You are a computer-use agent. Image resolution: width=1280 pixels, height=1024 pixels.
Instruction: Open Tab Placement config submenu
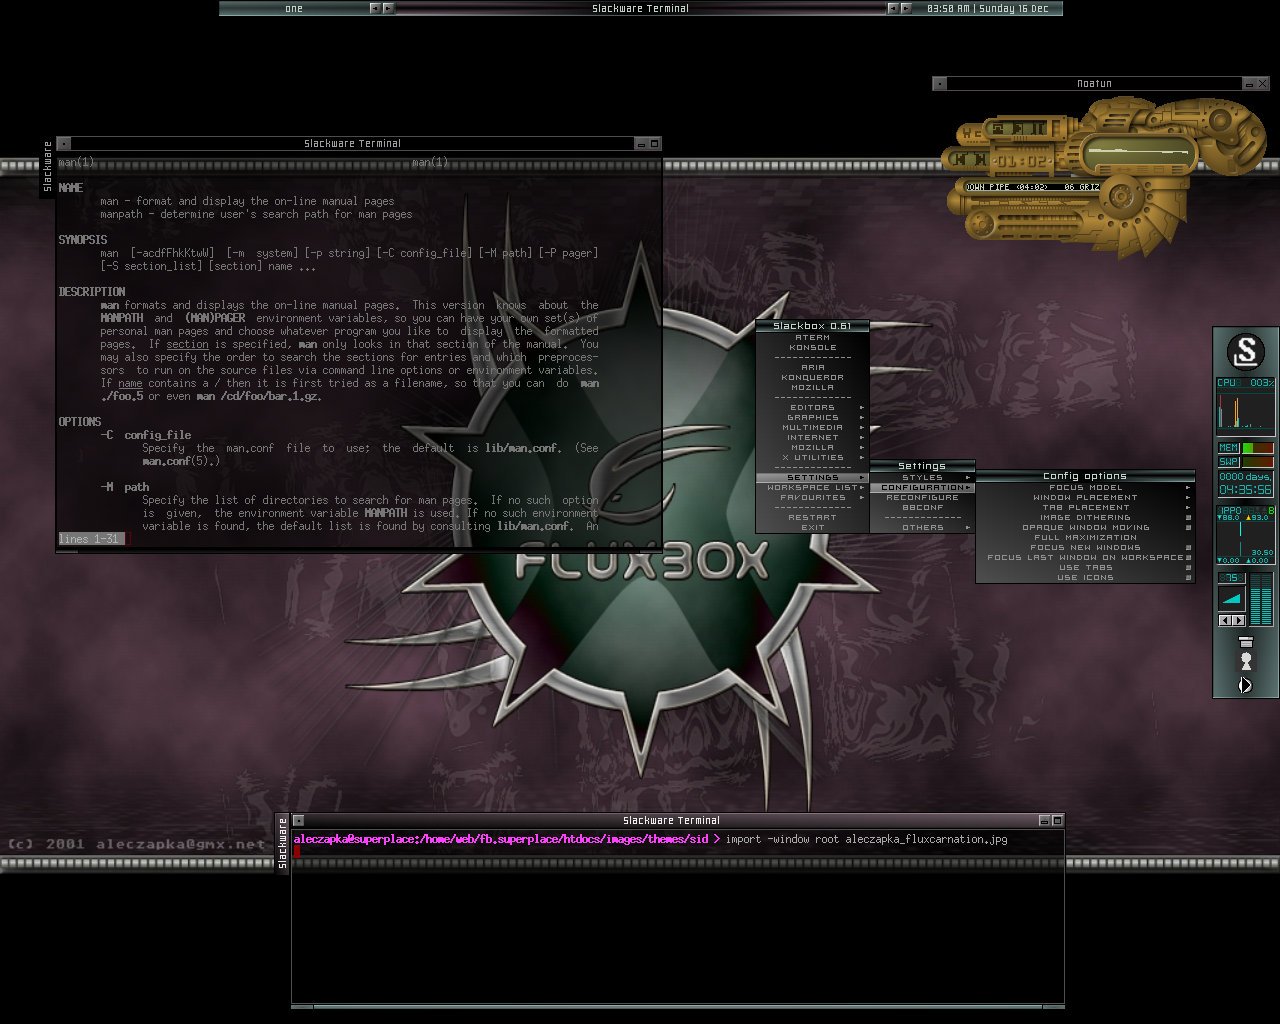[x=1085, y=507]
